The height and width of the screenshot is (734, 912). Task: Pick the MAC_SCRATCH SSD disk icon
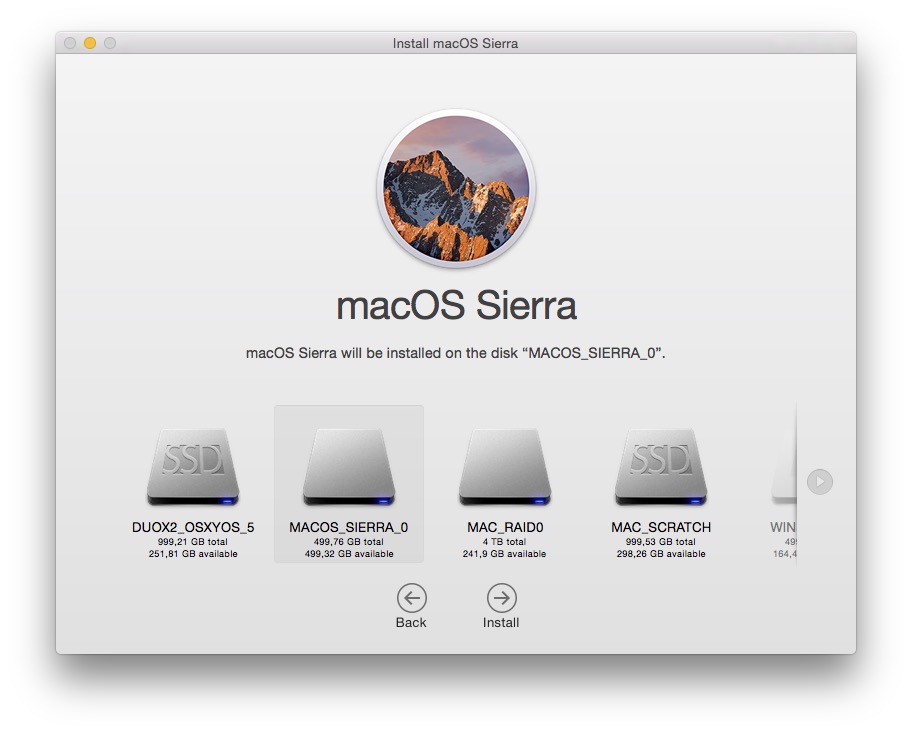[661, 468]
